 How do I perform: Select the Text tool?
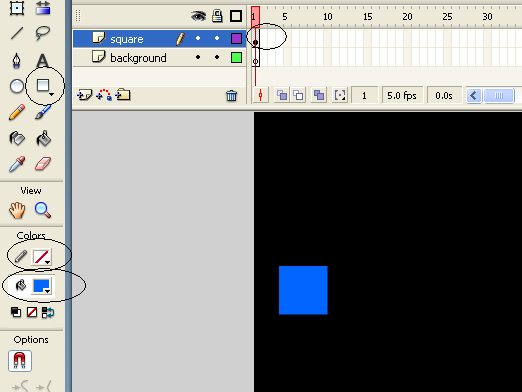(x=43, y=61)
